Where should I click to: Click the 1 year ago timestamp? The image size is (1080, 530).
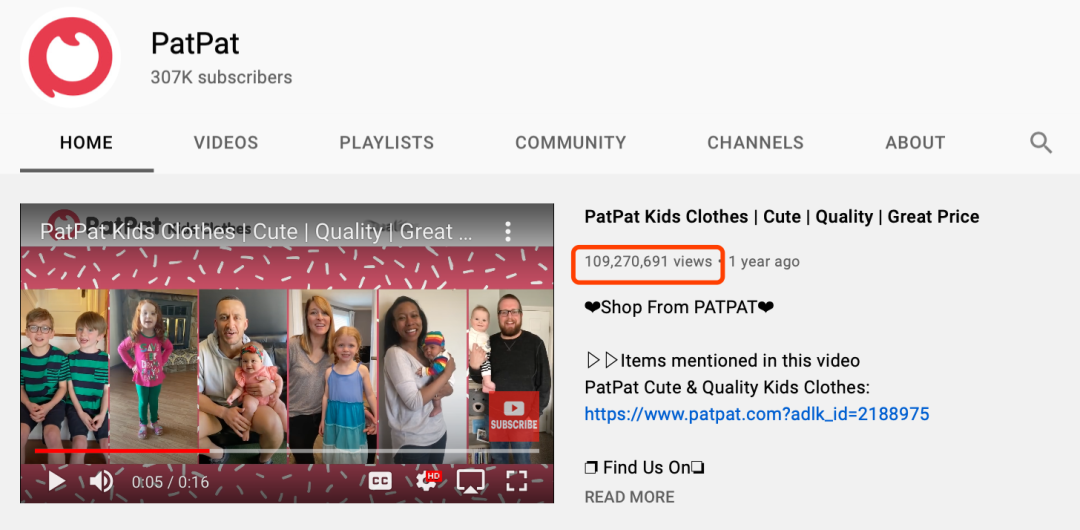[765, 261]
